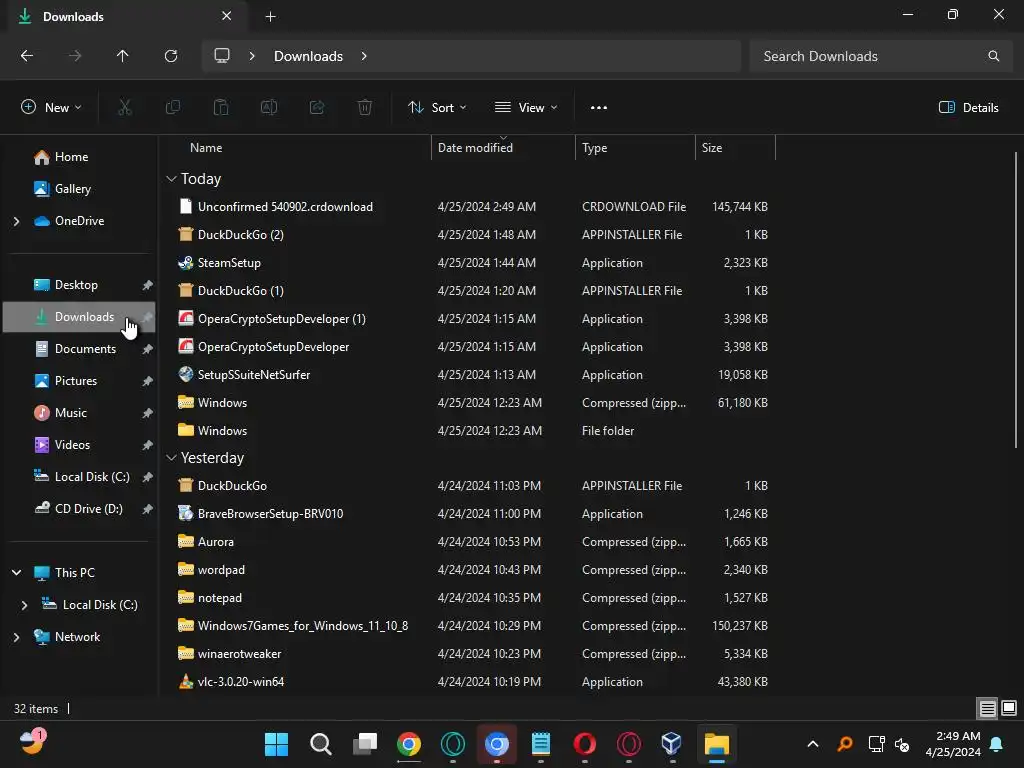Click the Copy icon in toolbar
Image resolution: width=1024 pixels, height=768 pixels.
172,108
